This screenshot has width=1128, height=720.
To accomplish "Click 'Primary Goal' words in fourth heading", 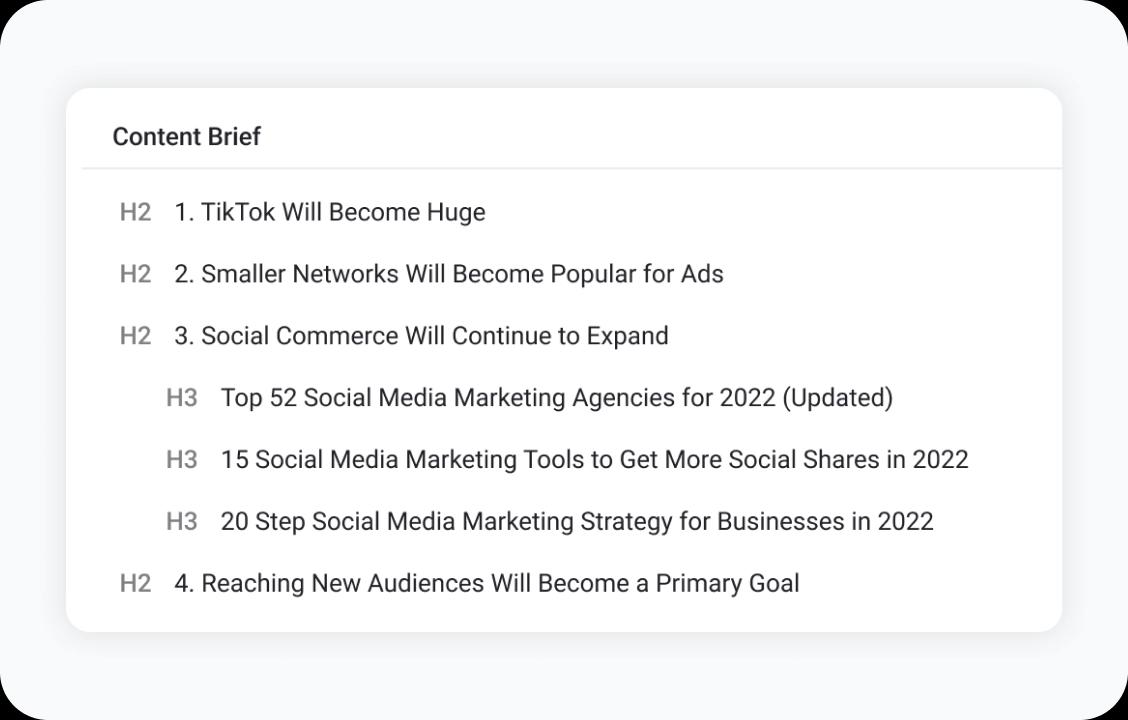I will click(727, 584).
